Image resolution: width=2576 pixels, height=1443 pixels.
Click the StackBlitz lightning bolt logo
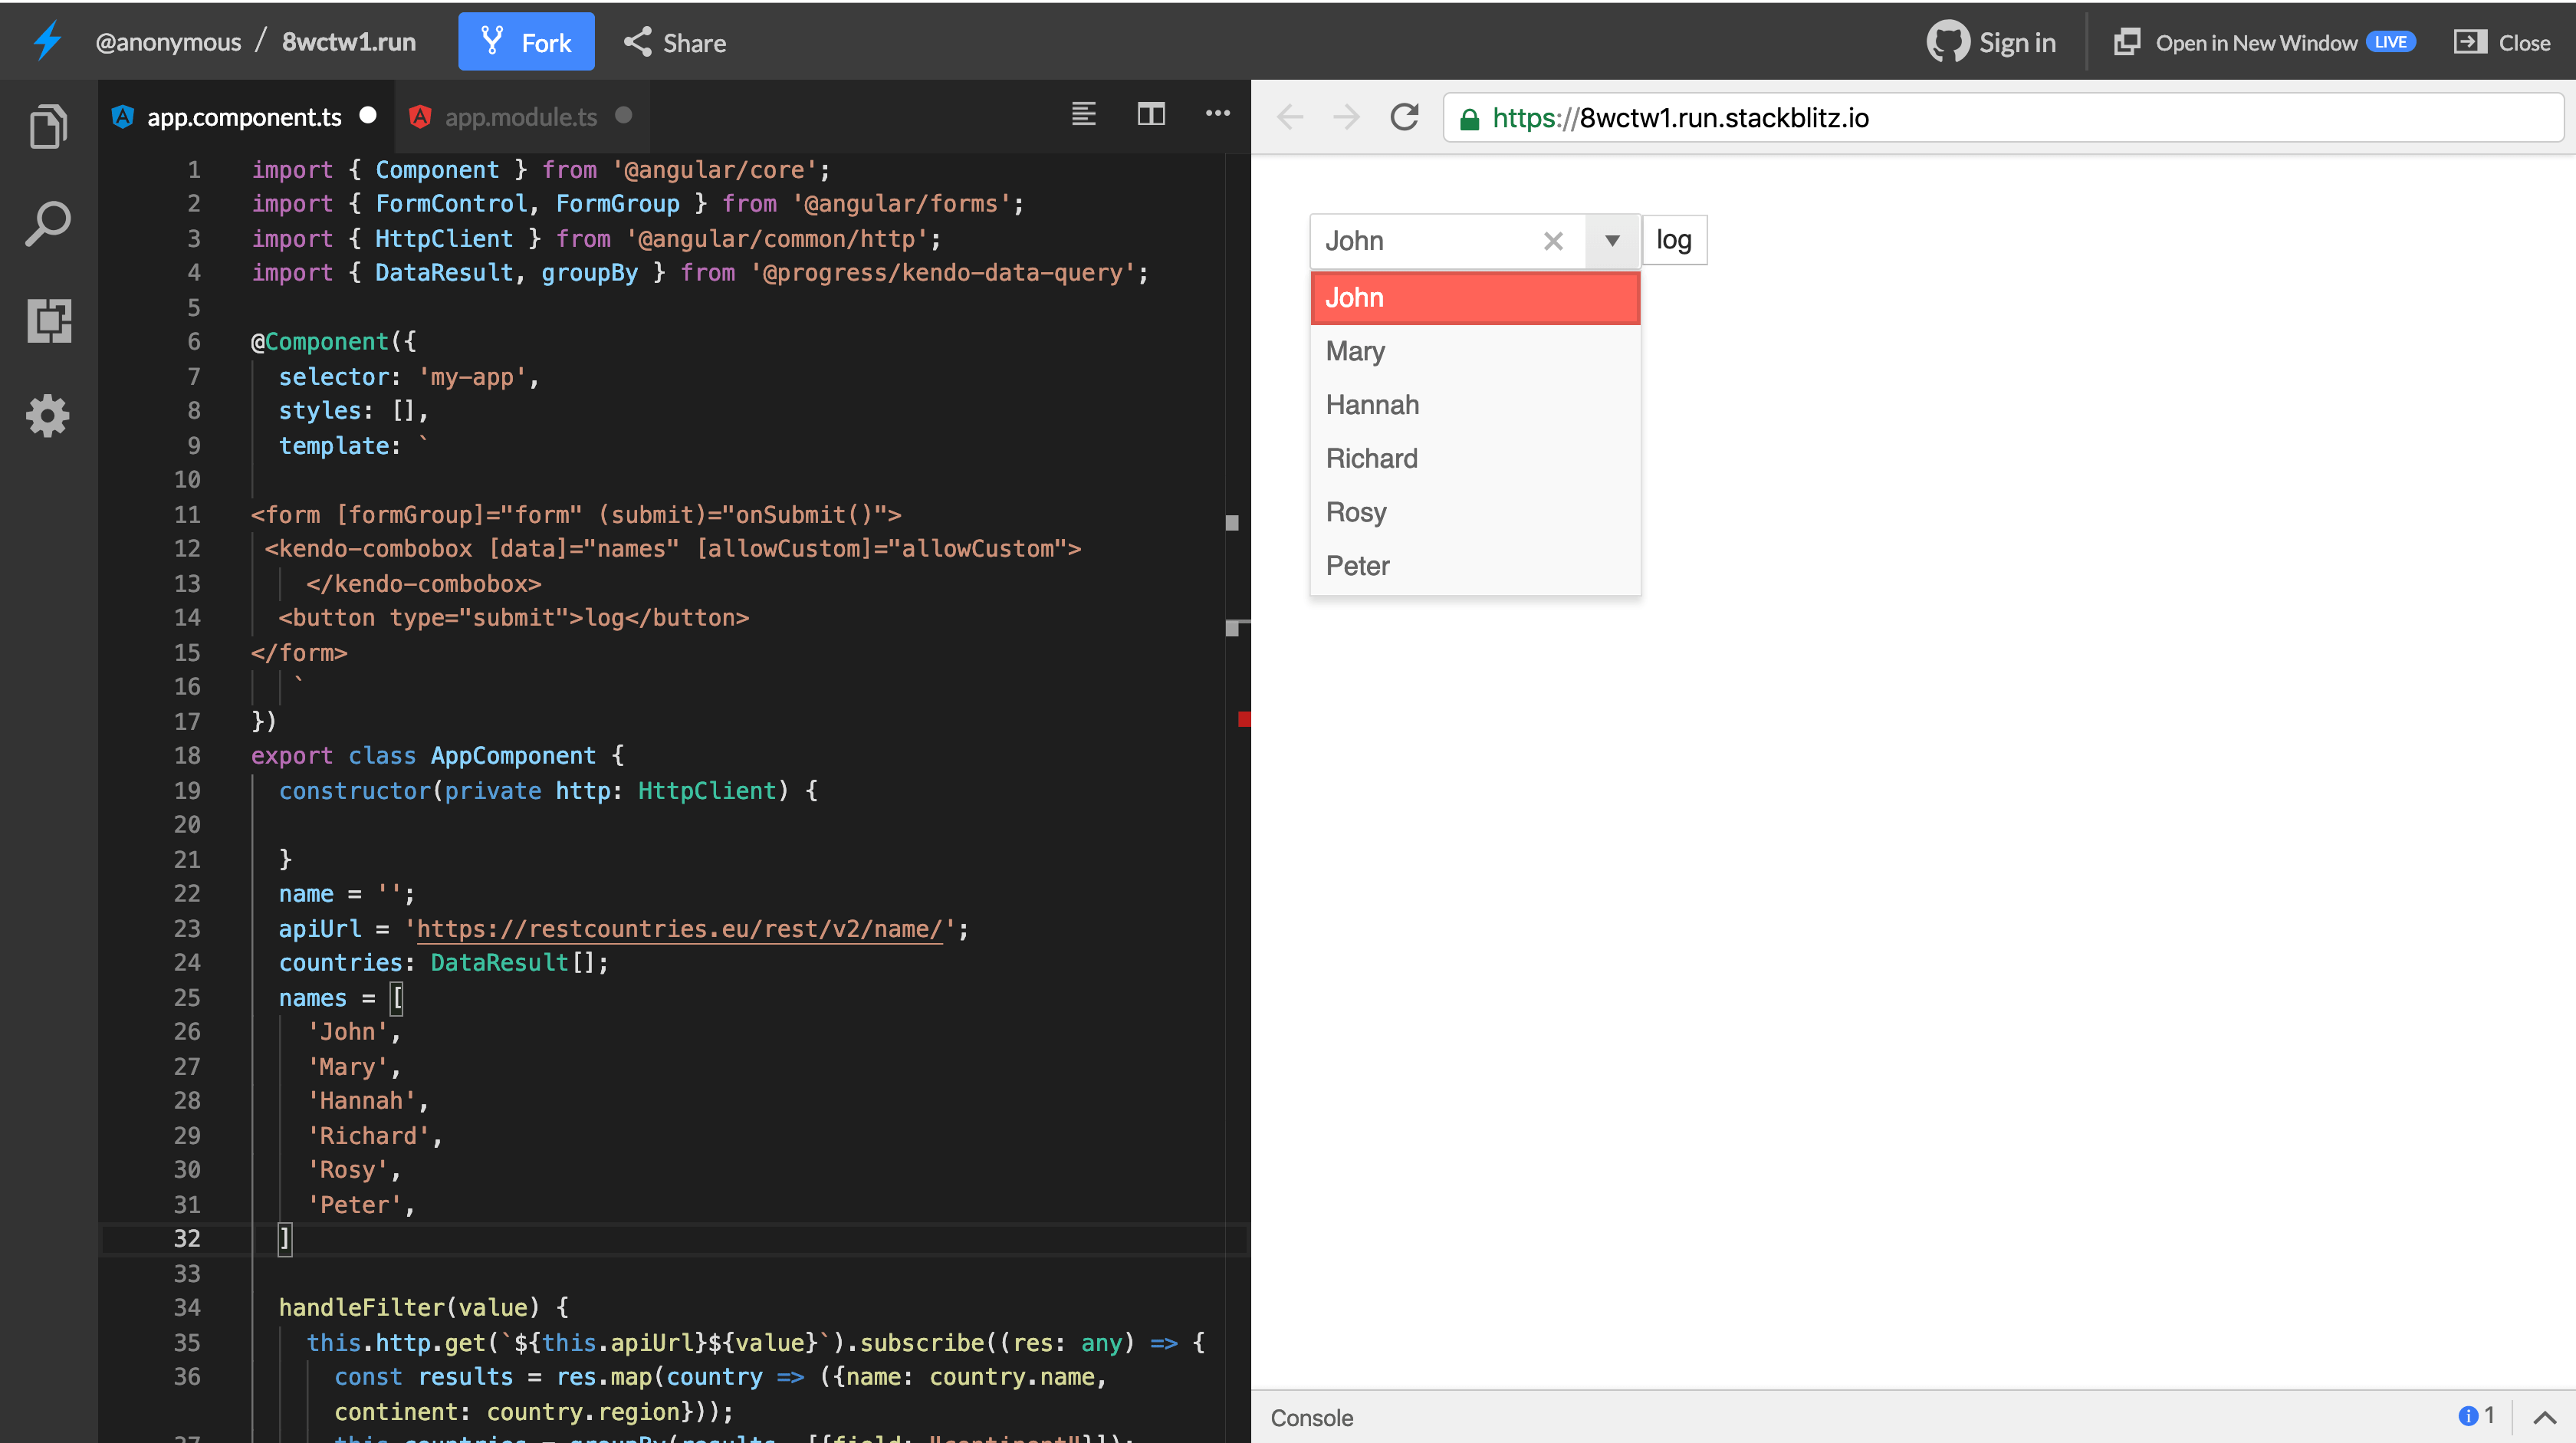click(x=46, y=41)
